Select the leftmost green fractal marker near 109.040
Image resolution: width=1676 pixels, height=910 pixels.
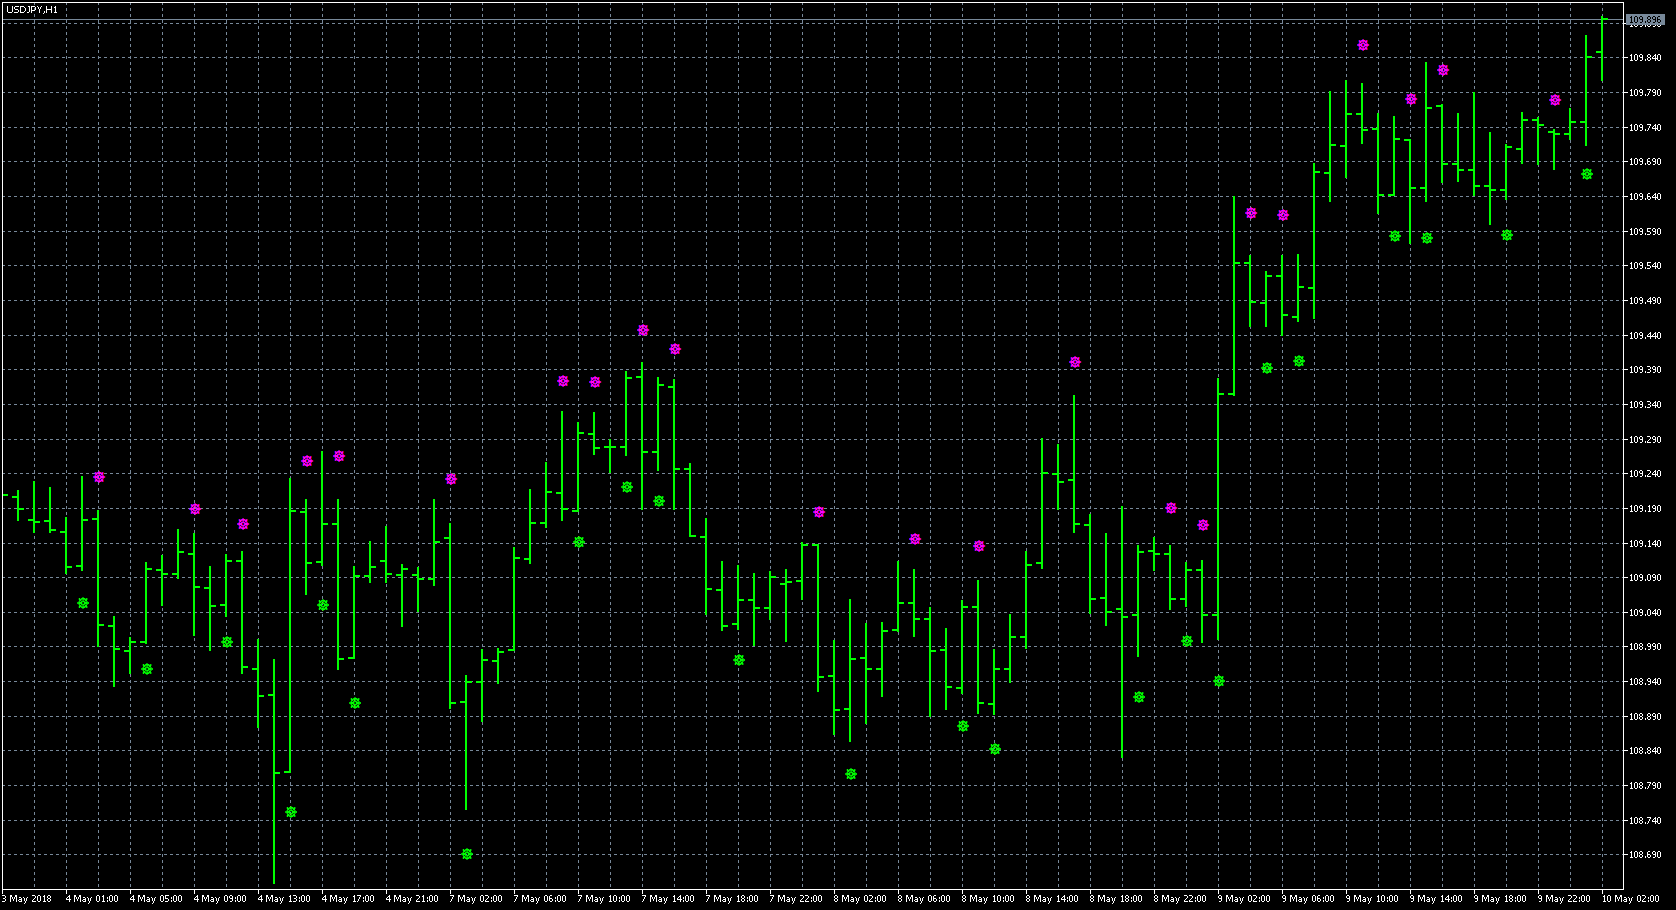[83, 603]
